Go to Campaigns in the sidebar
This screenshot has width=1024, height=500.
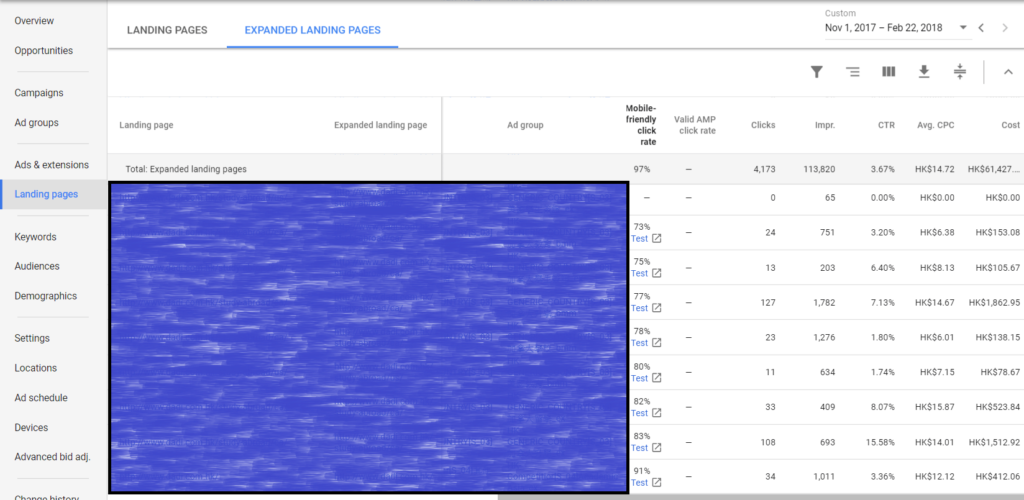(39, 93)
